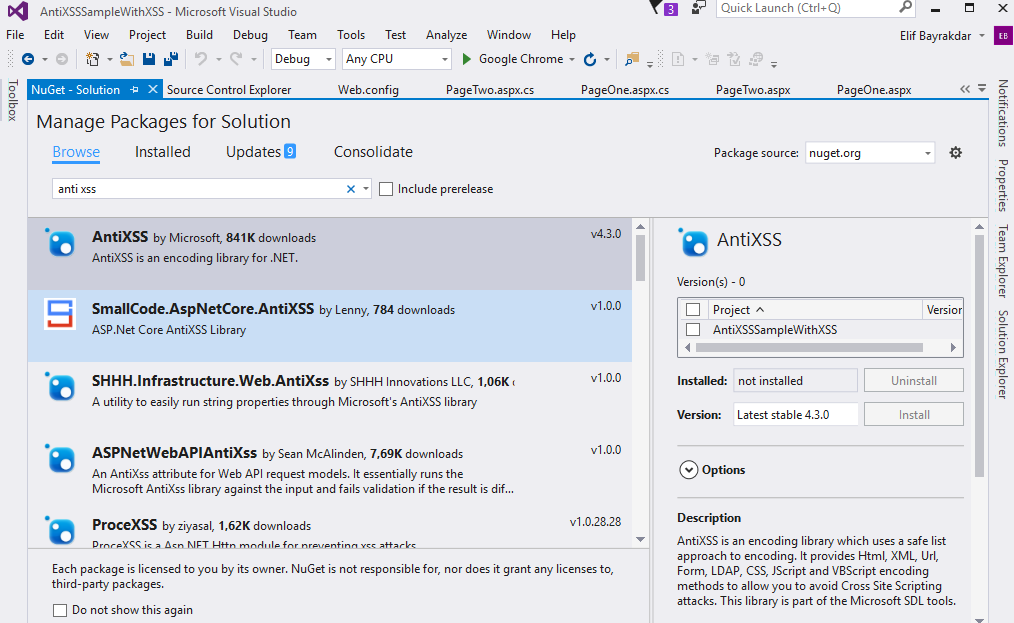Click the Save All icon
The width and height of the screenshot is (1014, 623).
point(171,59)
